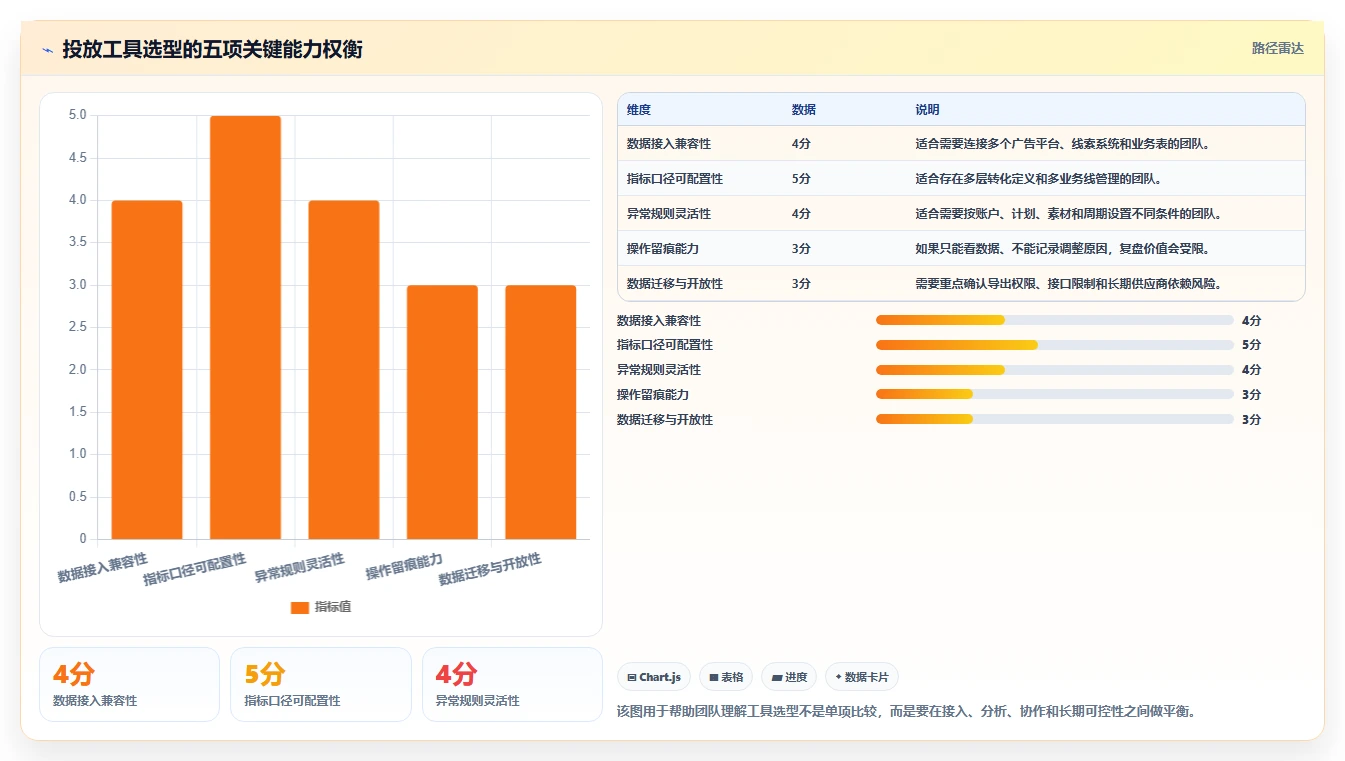
Task: Click the 异常规则灵活性 progress label
Action: click(659, 370)
